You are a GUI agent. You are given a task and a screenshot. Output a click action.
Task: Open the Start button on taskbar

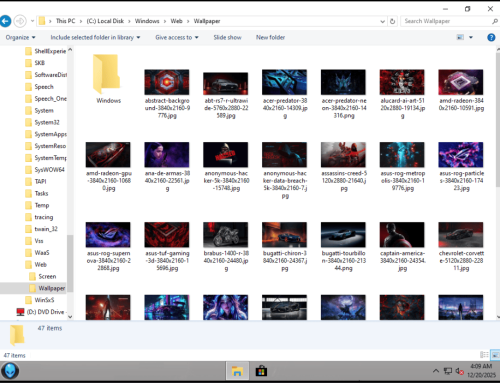[10, 371]
